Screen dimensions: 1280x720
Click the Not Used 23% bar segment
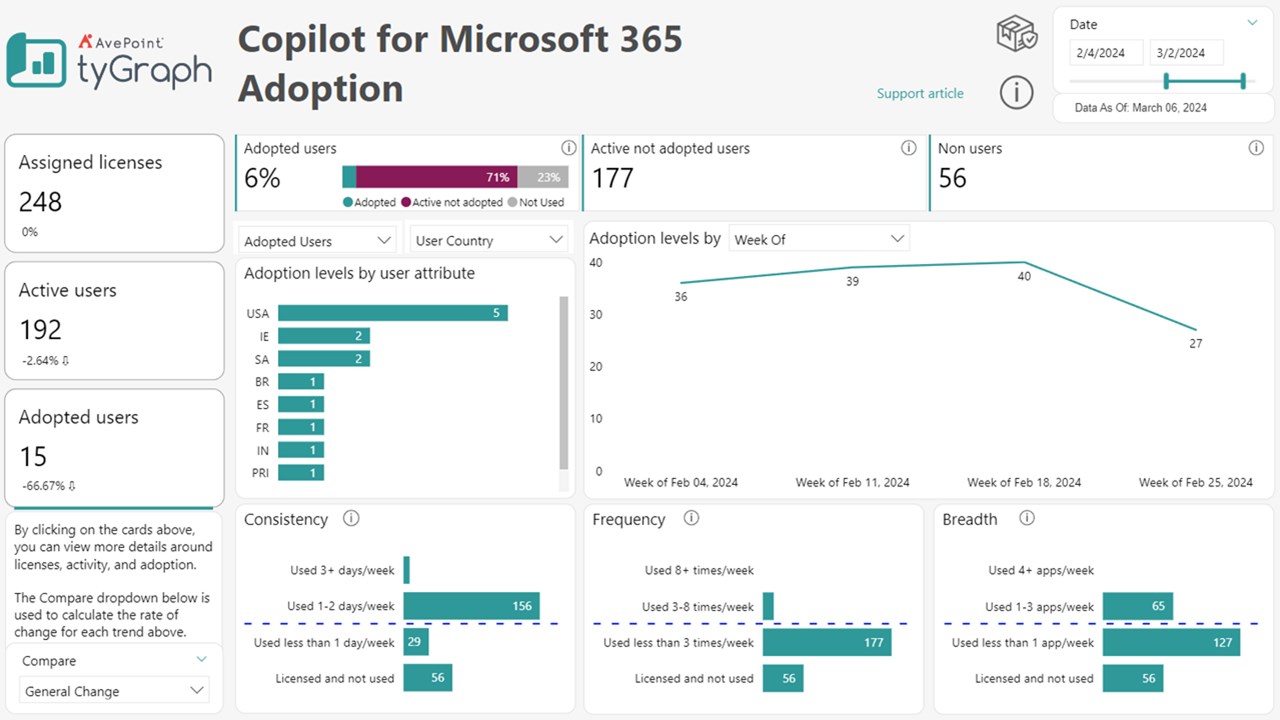coord(543,177)
